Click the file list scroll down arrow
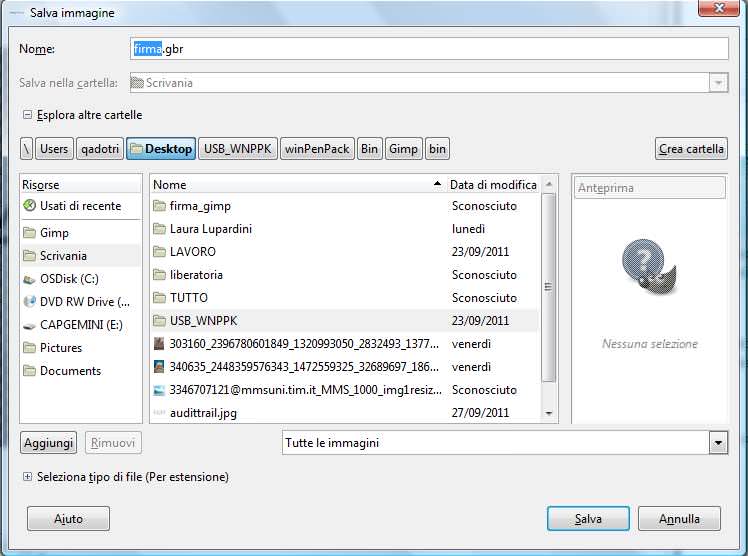Viewport: 748px width, 556px height. [x=549, y=413]
